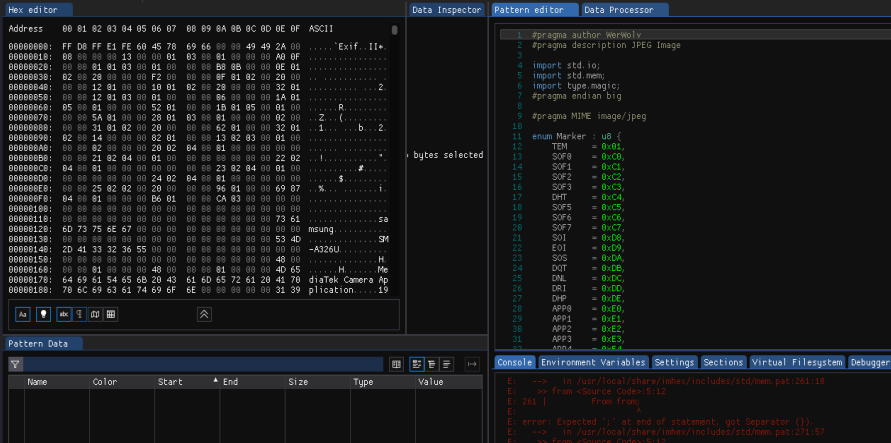Image resolution: width=891 pixels, height=443 pixels.
Task: Click the book-style columns icon in Pattern Data
Action: (397, 365)
